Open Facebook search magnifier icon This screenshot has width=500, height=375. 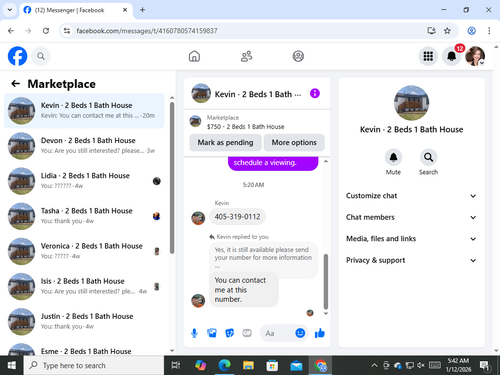(x=41, y=56)
